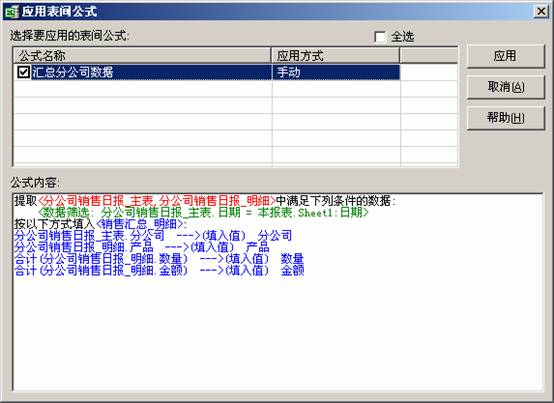Enable the 全选 checkbox
Viewport: 554px width, 403px height.
point(380,37)
